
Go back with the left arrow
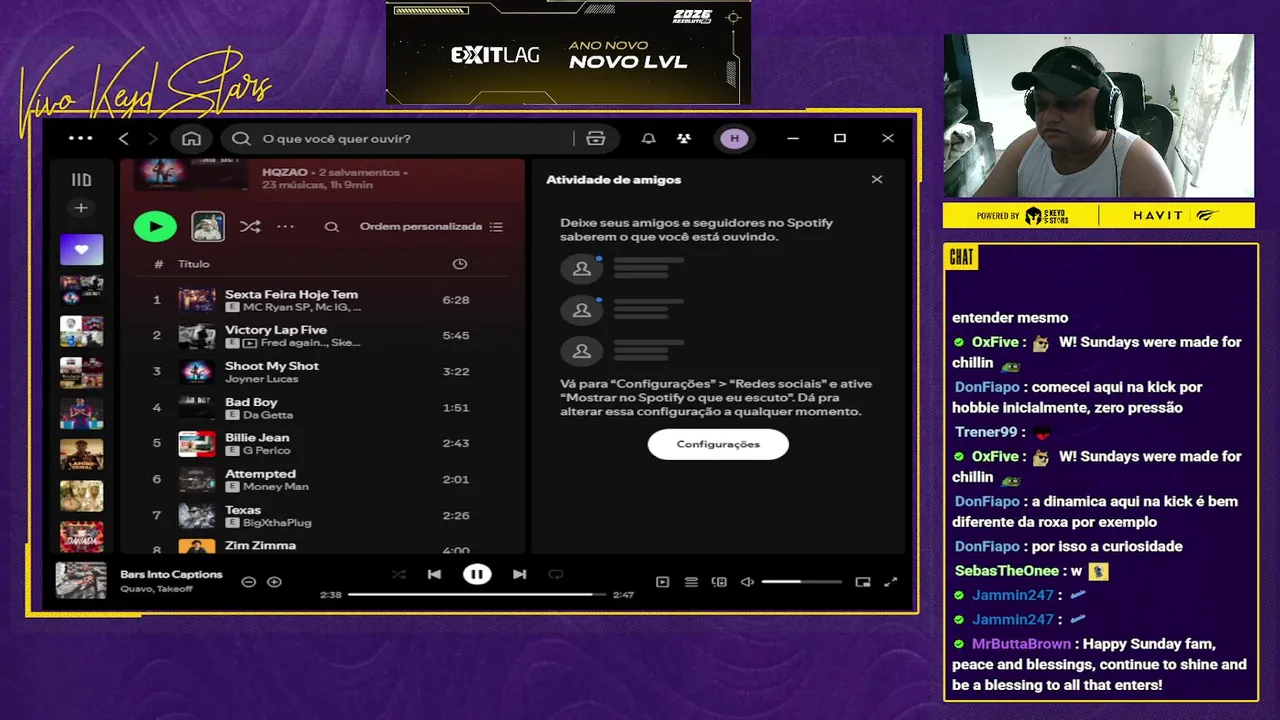coord(124,138)
